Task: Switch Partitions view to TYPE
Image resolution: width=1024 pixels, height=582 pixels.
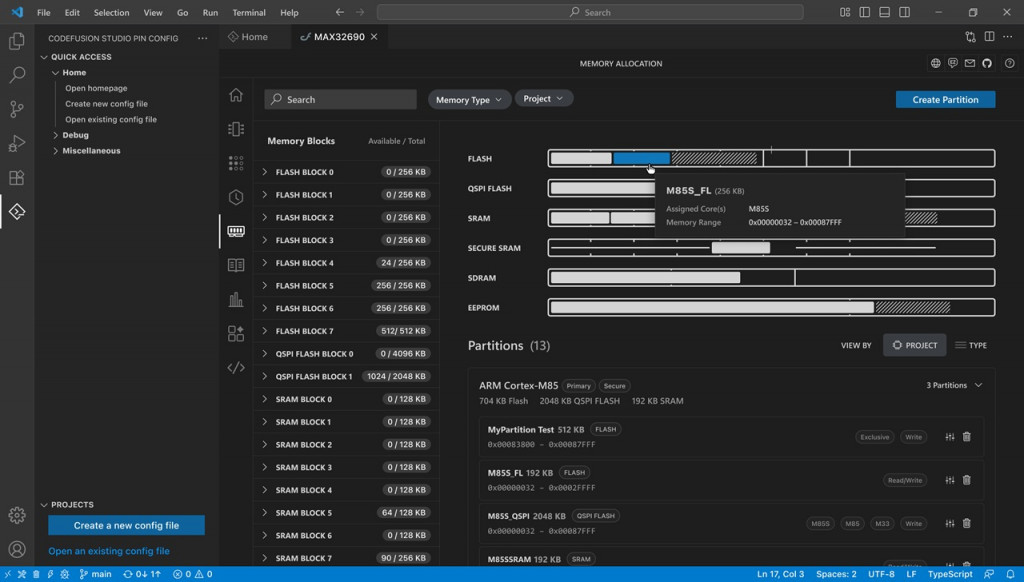Action: tap(970, 344)
